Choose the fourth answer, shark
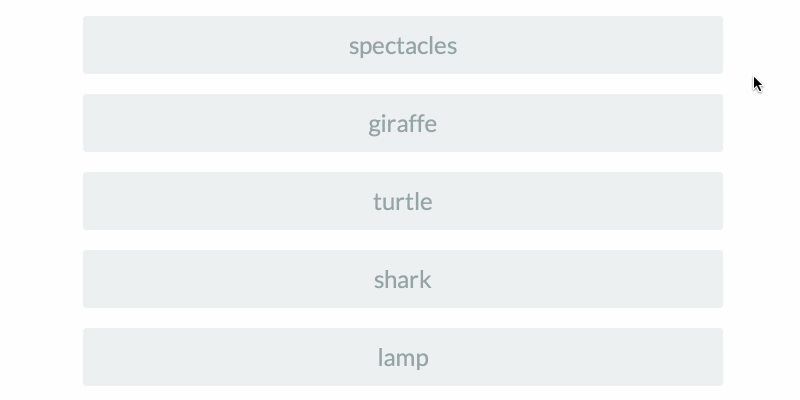The height and width of the screenshot is (400, 800). [x=403, y=279]
